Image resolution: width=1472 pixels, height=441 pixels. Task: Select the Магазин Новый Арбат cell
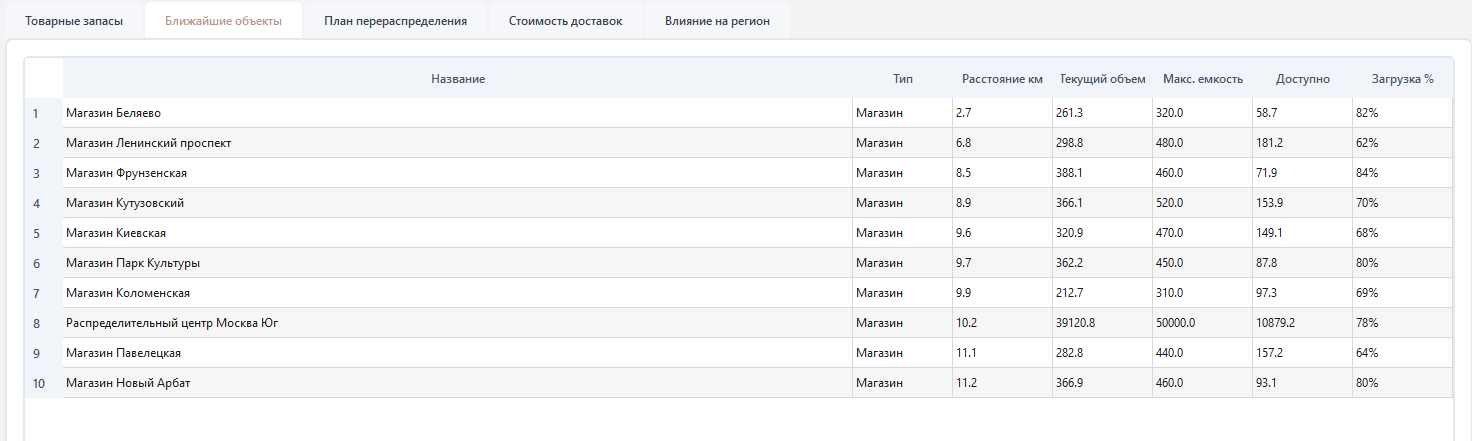127,383
